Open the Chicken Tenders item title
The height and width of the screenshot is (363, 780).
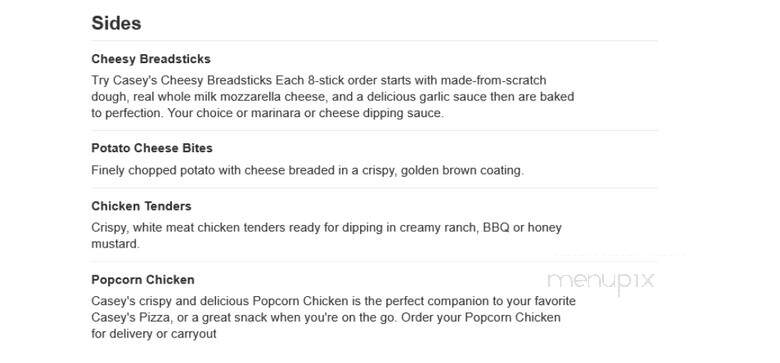[x=141, y=206]
